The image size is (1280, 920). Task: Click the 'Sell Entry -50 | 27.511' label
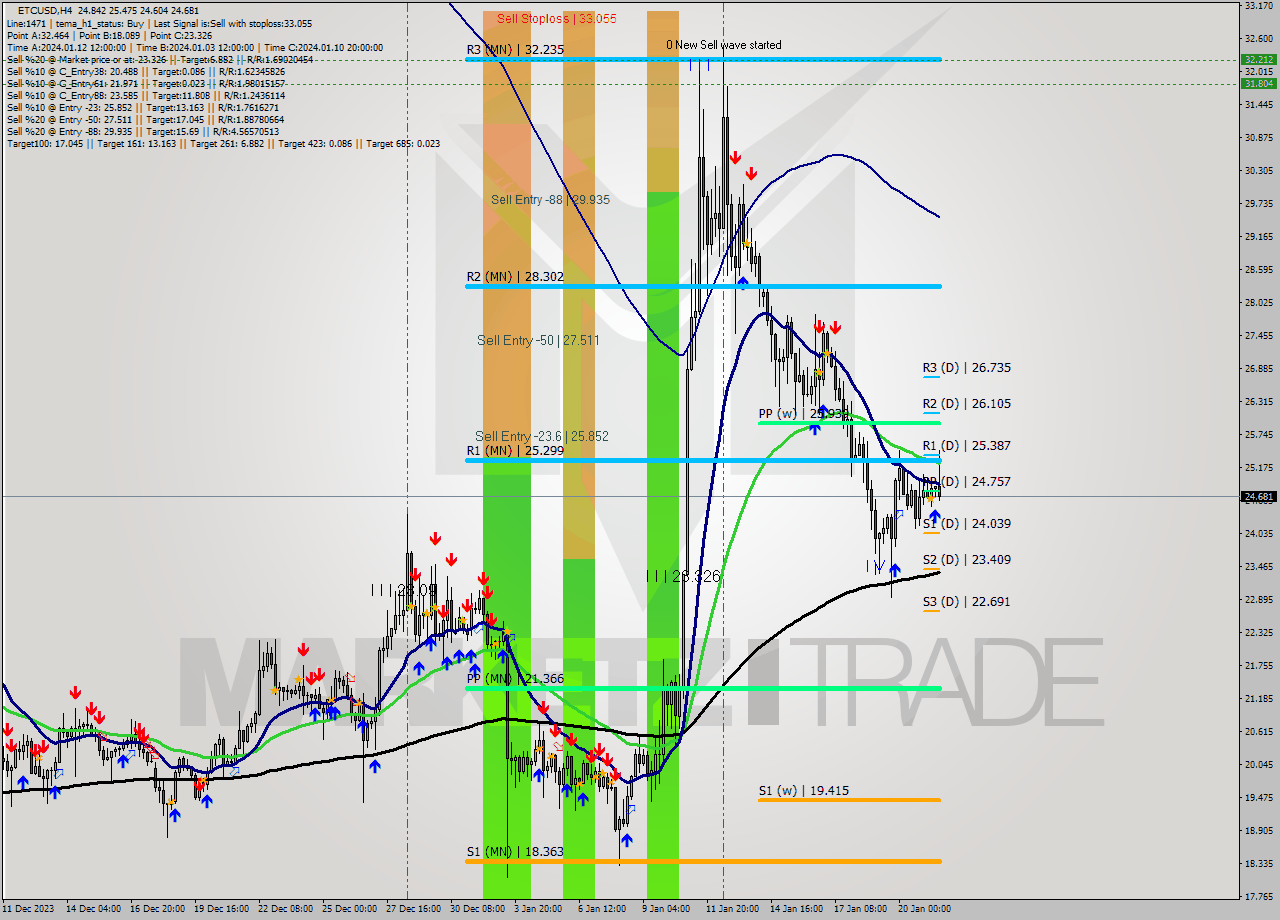click(x=538, y=340)
